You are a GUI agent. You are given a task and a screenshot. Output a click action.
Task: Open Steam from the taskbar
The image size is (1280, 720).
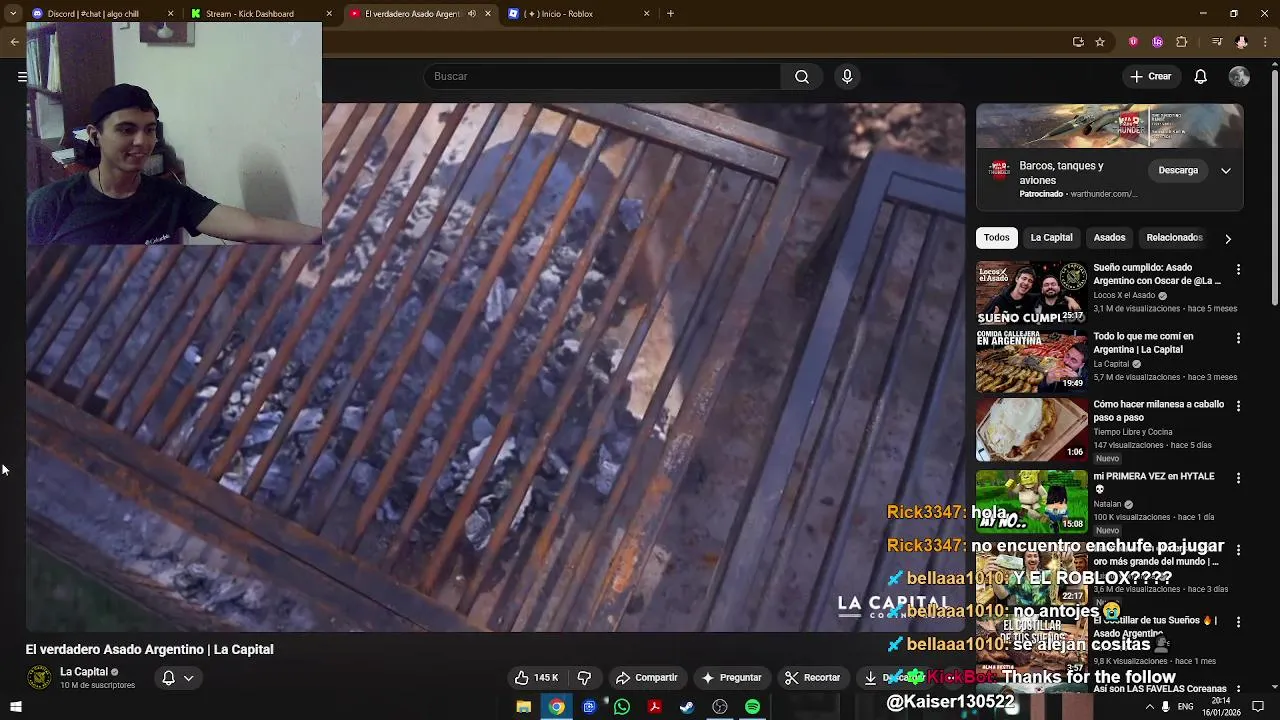coord(687,707)
